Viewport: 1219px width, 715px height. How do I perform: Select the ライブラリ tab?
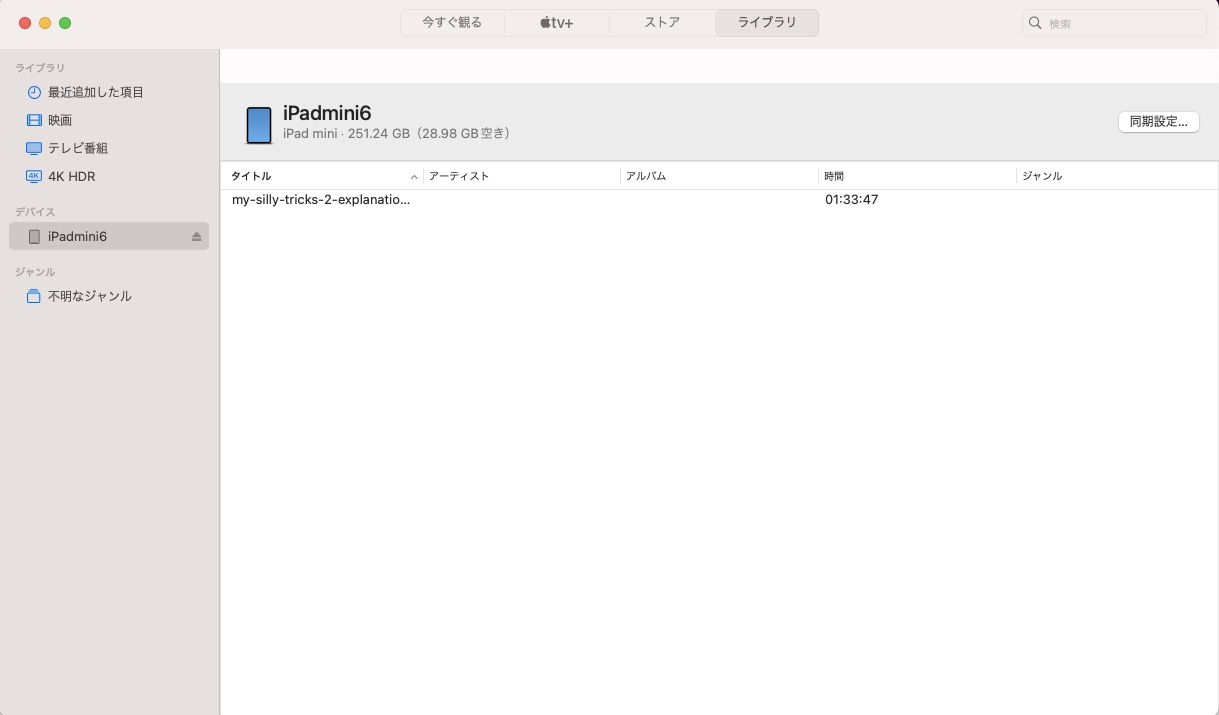(x=767, y=23)
